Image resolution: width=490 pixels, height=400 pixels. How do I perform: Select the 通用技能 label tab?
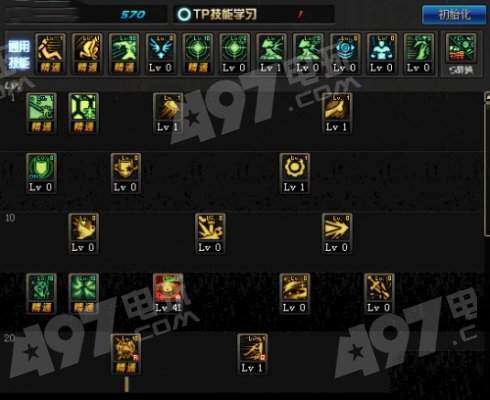tap(19, 55)
